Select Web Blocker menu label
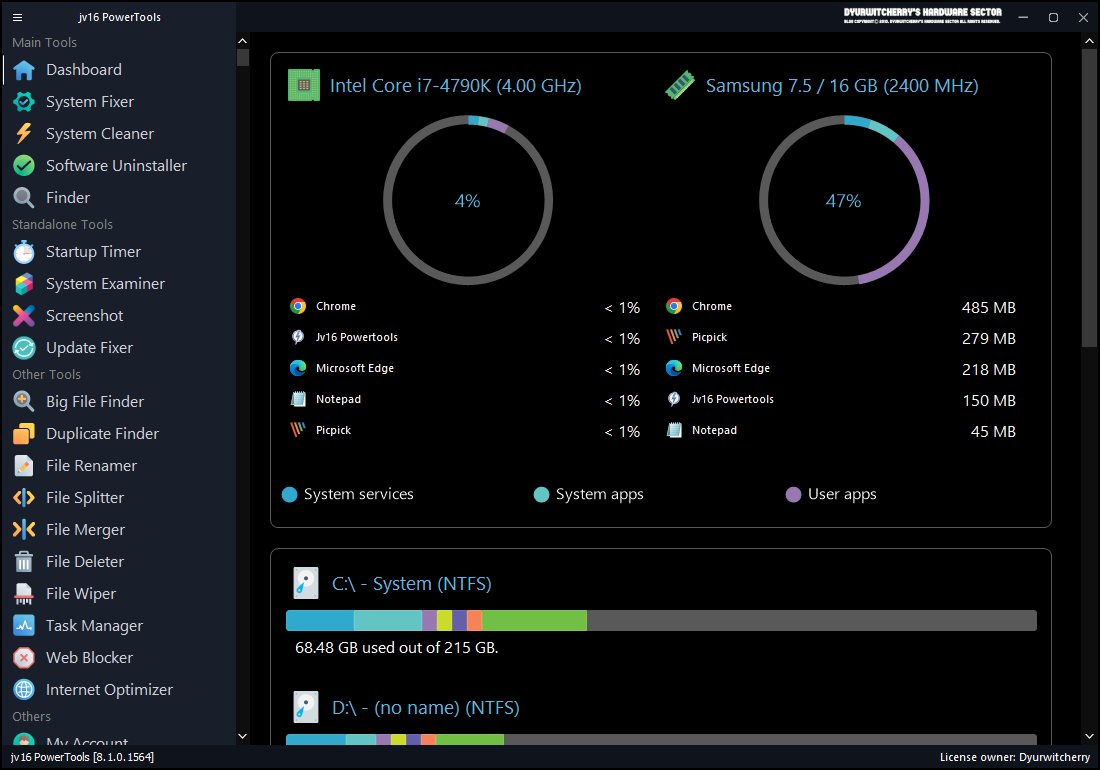Viewport: 1100px width, 770px height. tap(90, 658)
